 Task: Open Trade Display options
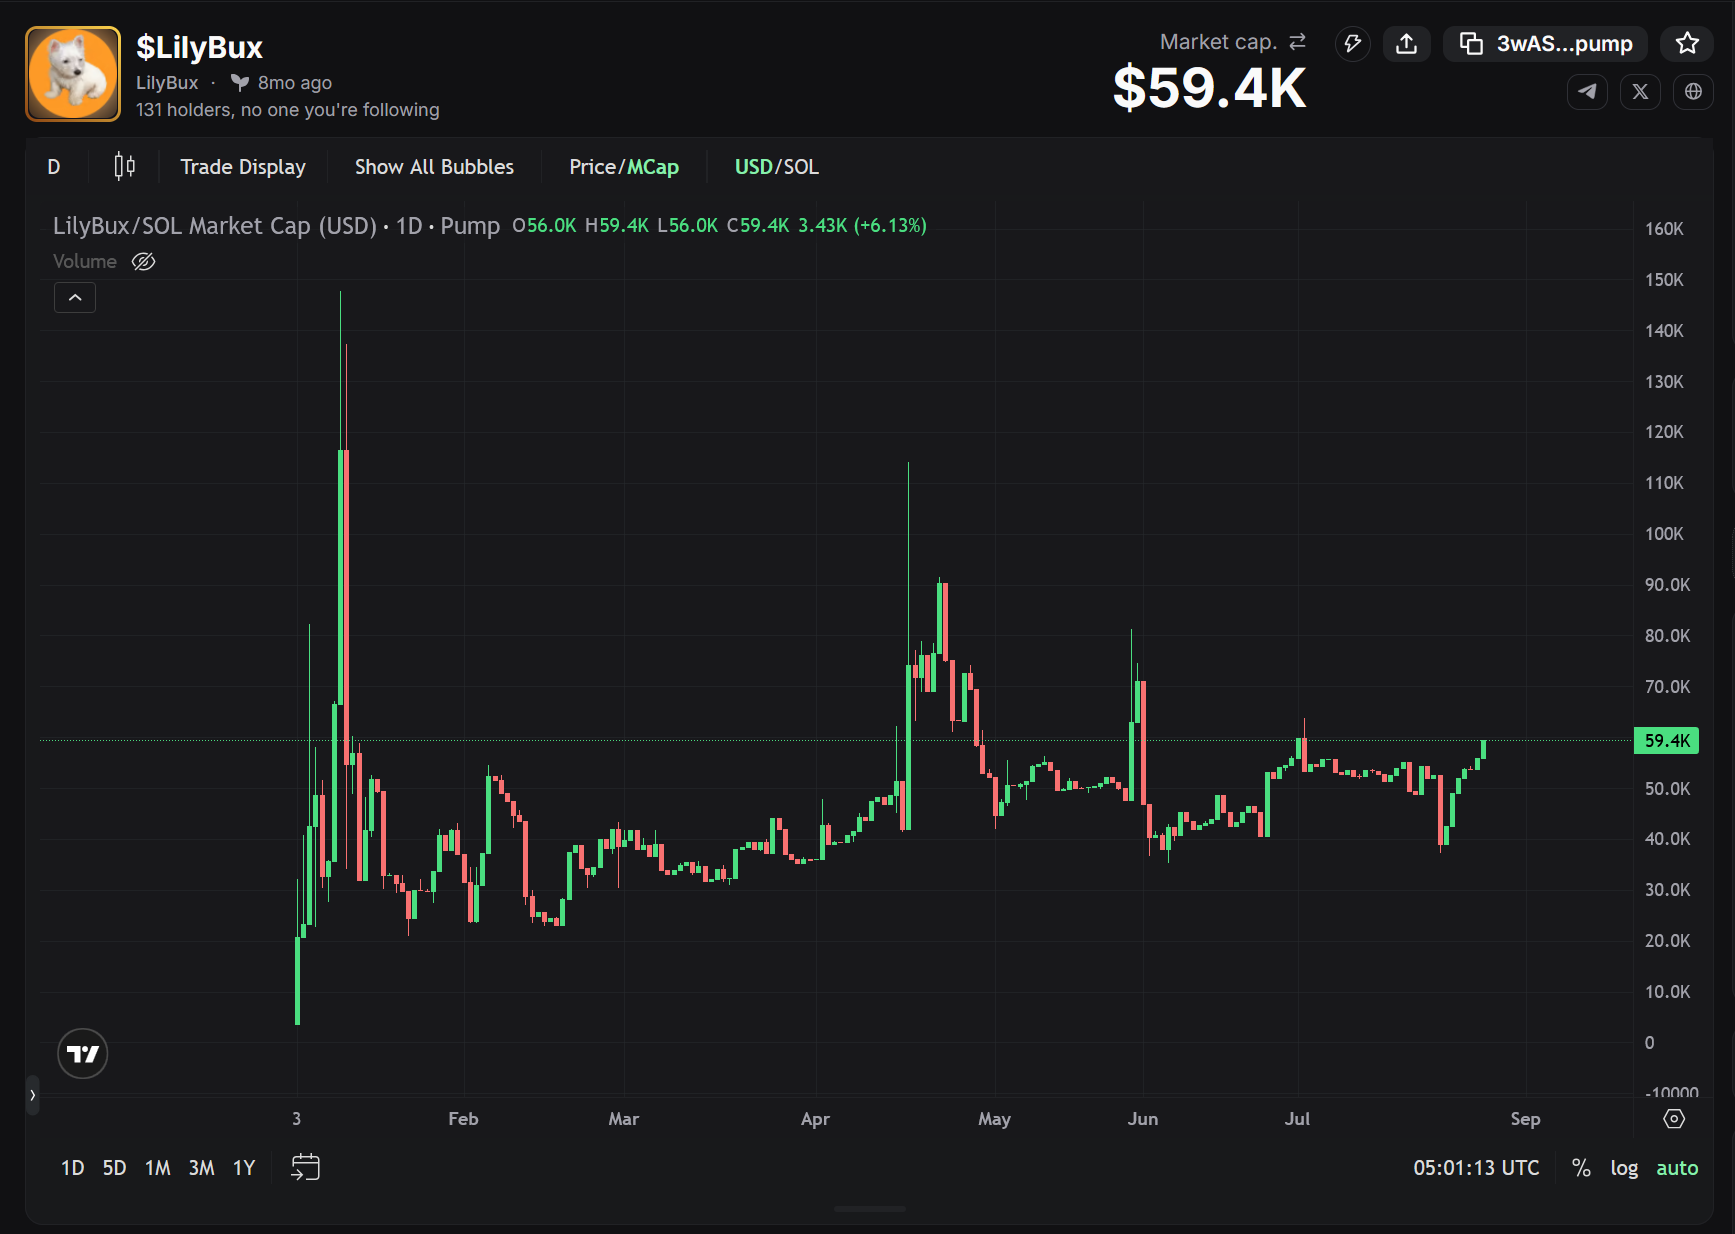[243, 167]
